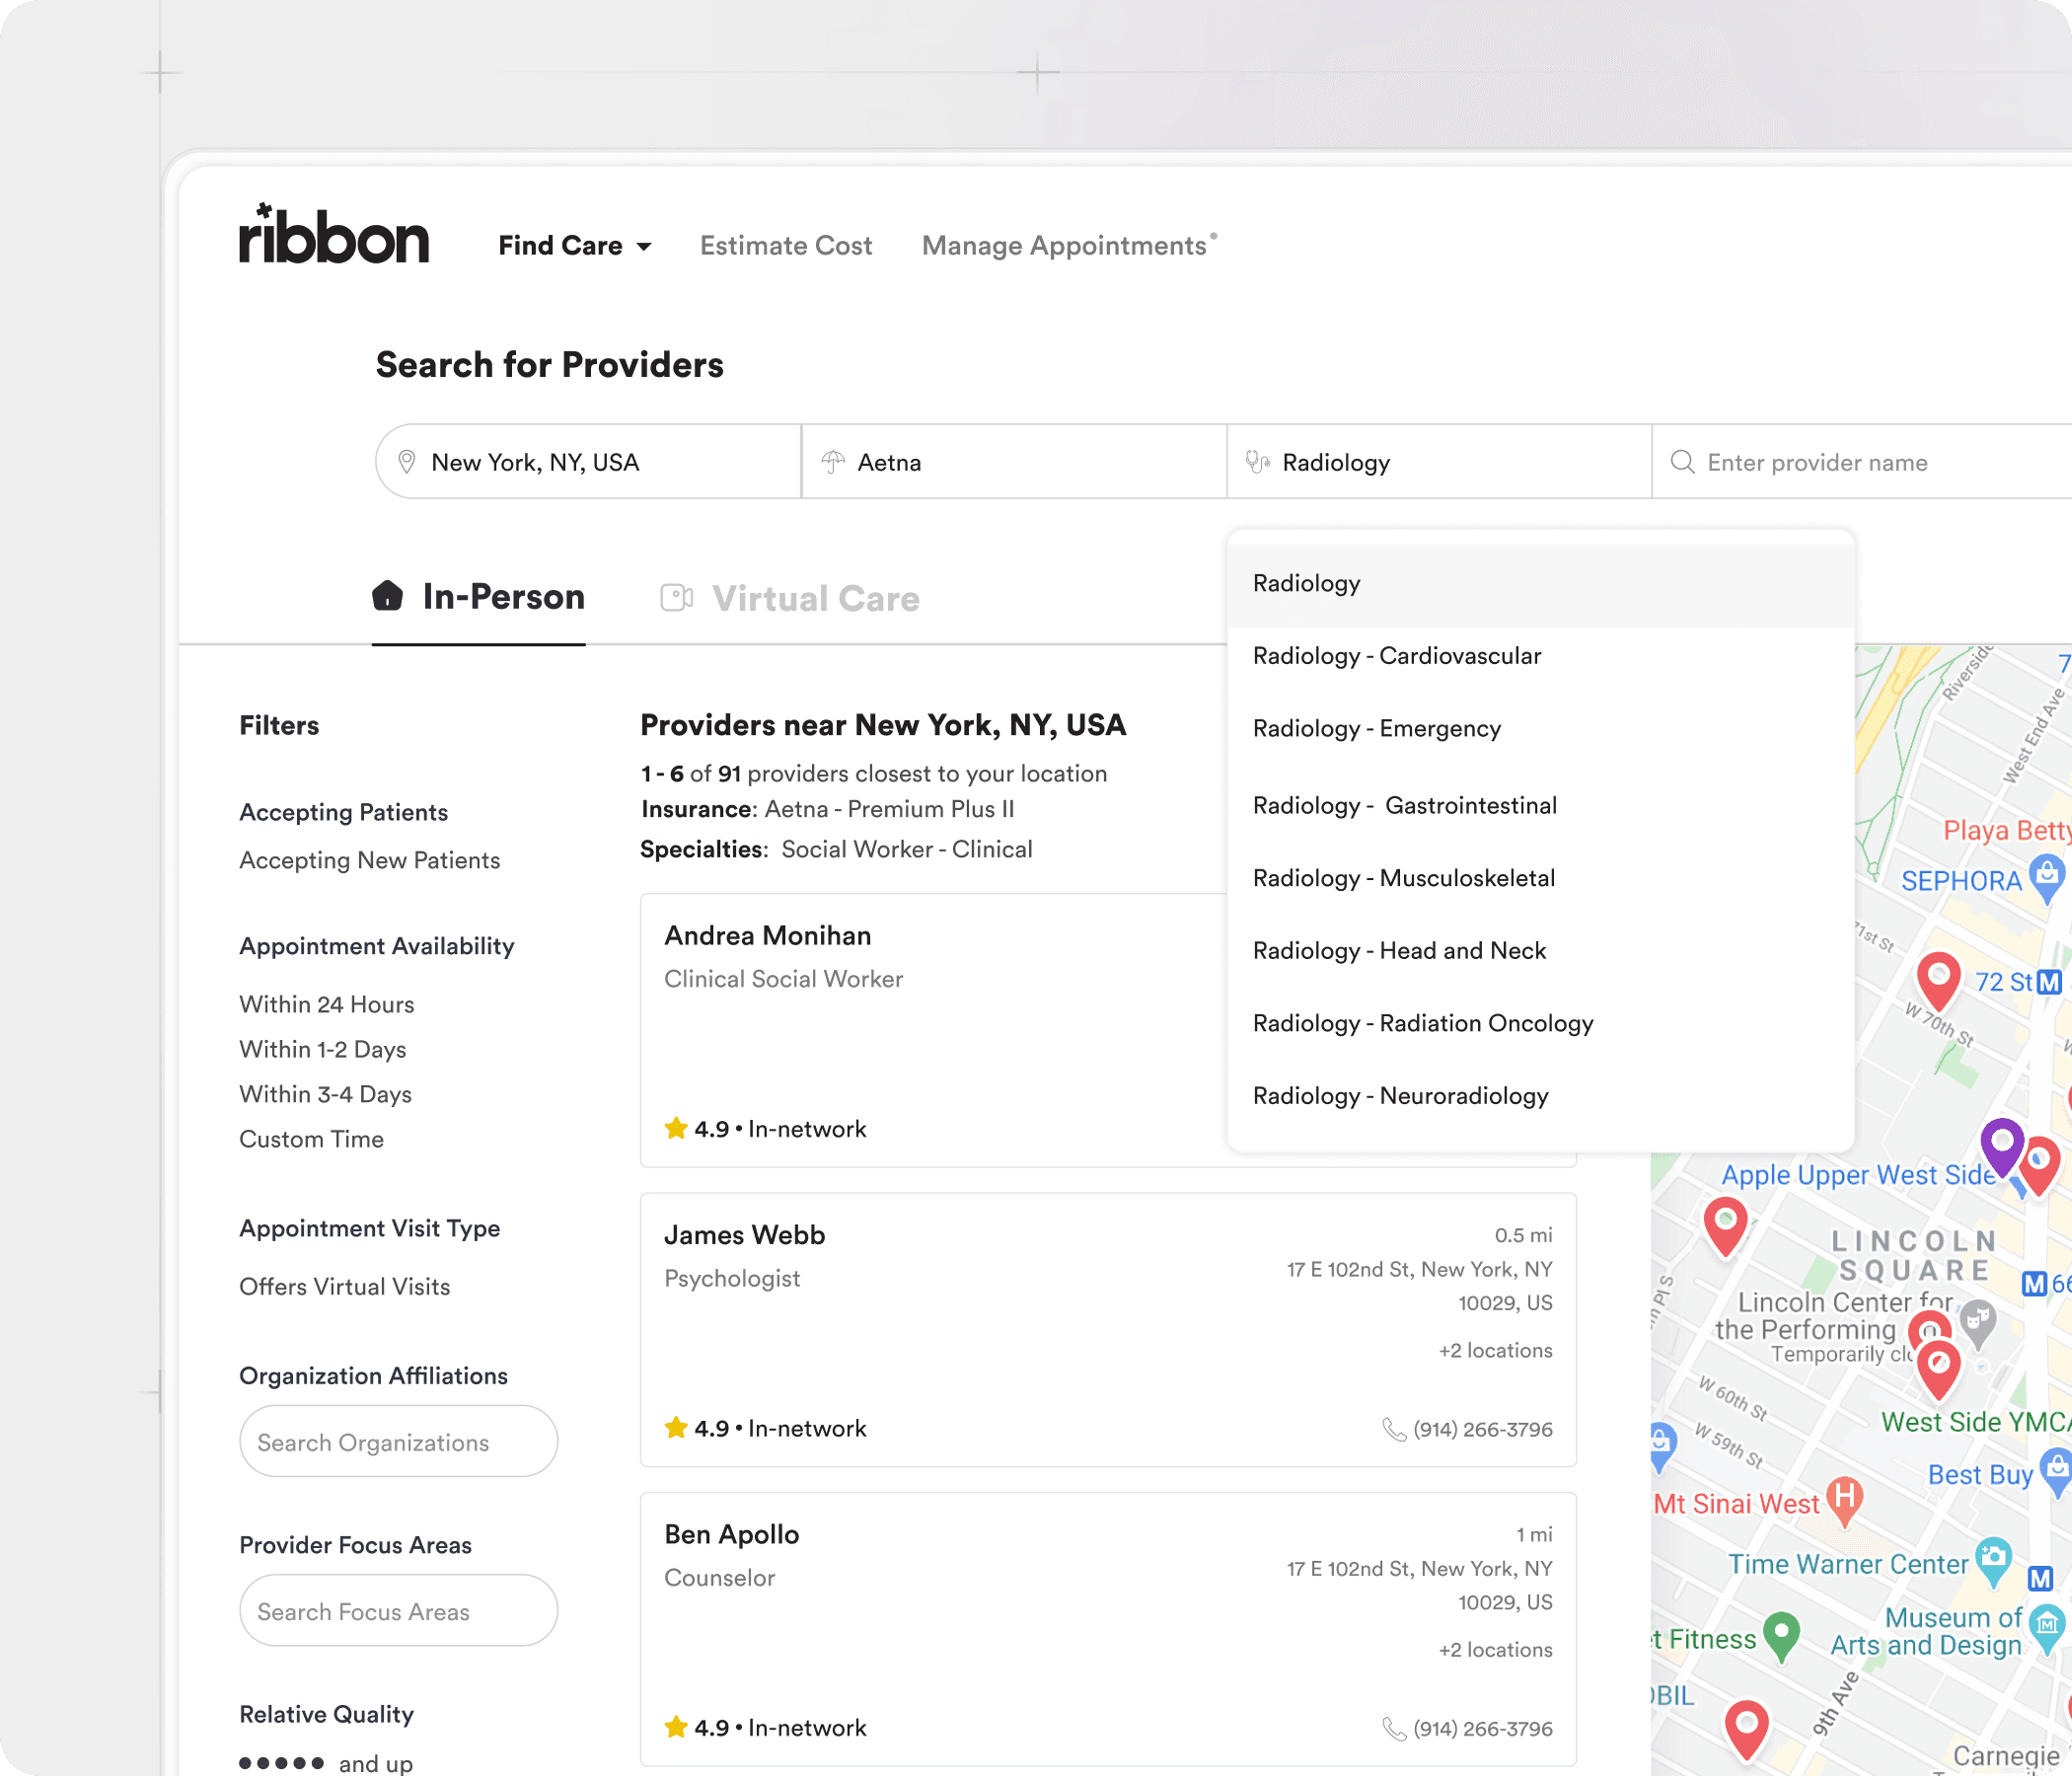Image resolution: width=2072 pixels, height=1776 pixels.
Task: Click the Lincoln Center theater marker
Action: [1977, 1322]
